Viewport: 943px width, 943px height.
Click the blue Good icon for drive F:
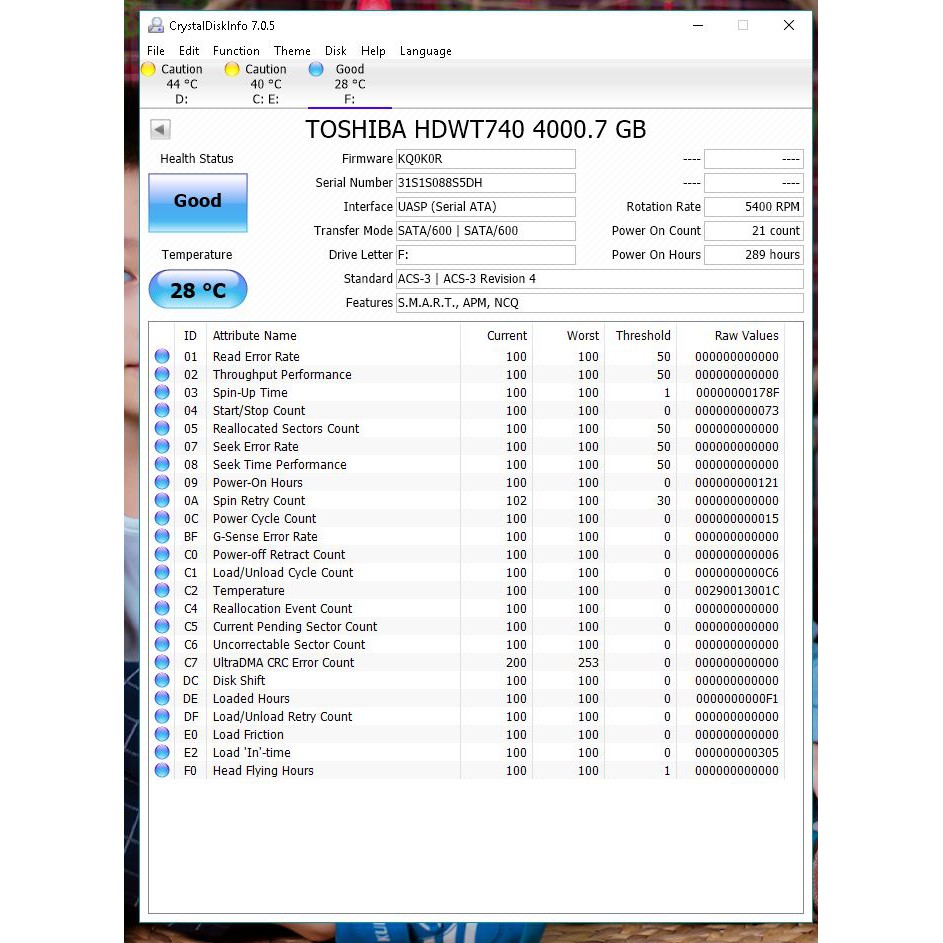click(x=315, y=69)
